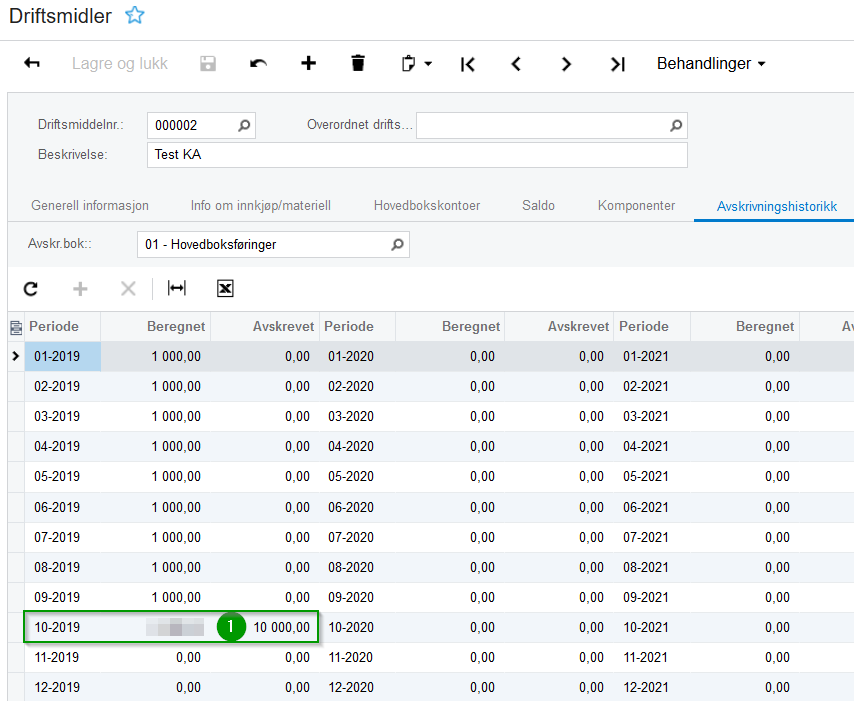Switch to Generell informasjon tab

90,206
